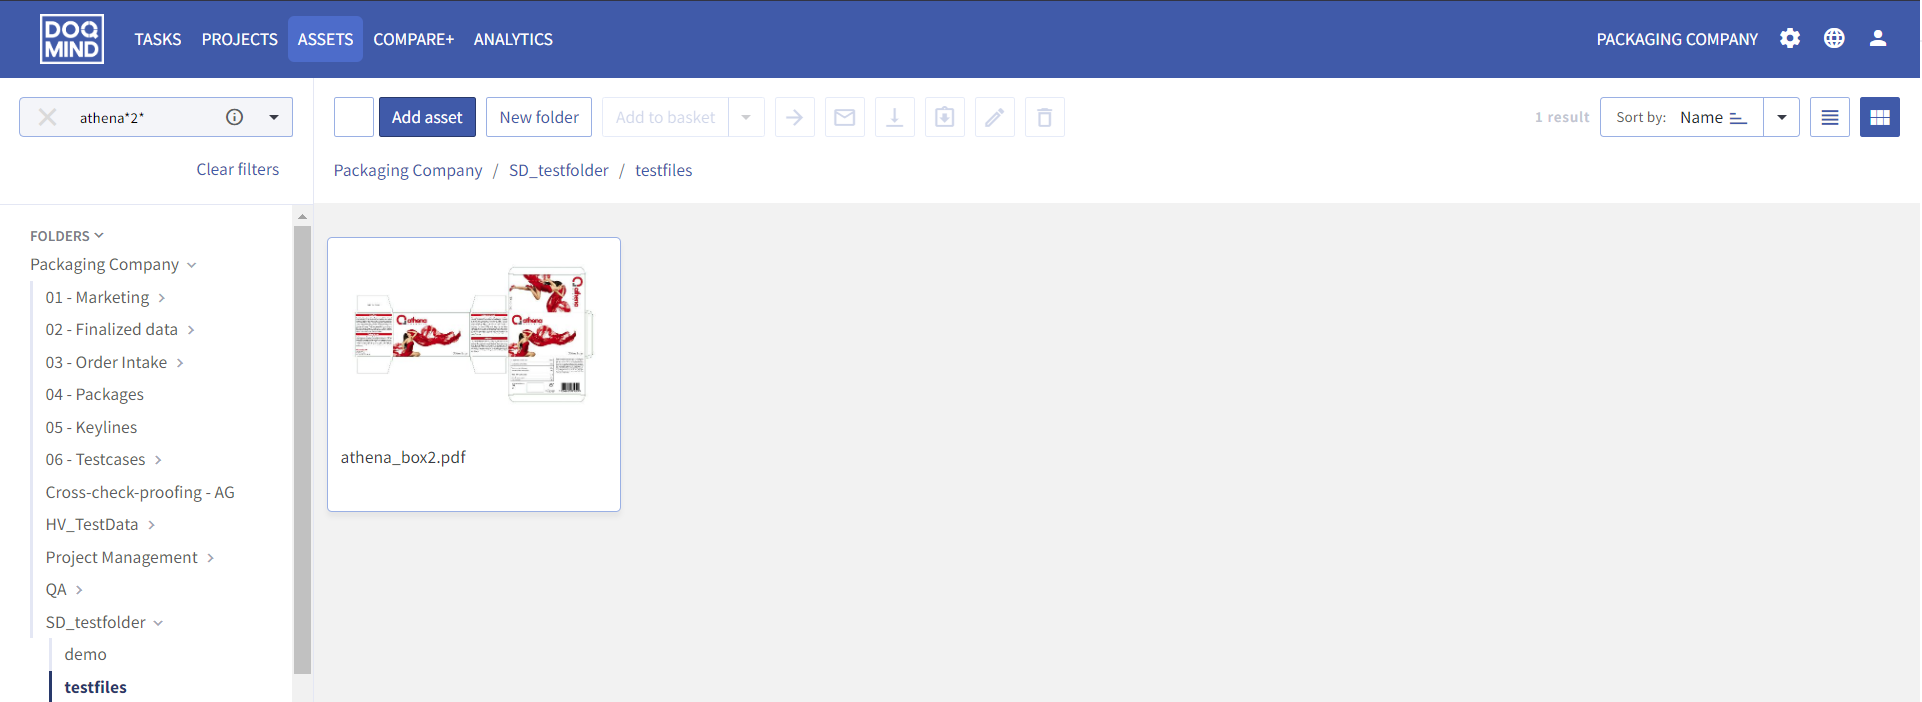The image size is (1922, 702).
Task: Toggle the select-all checkbox
Action: point(354,117)
